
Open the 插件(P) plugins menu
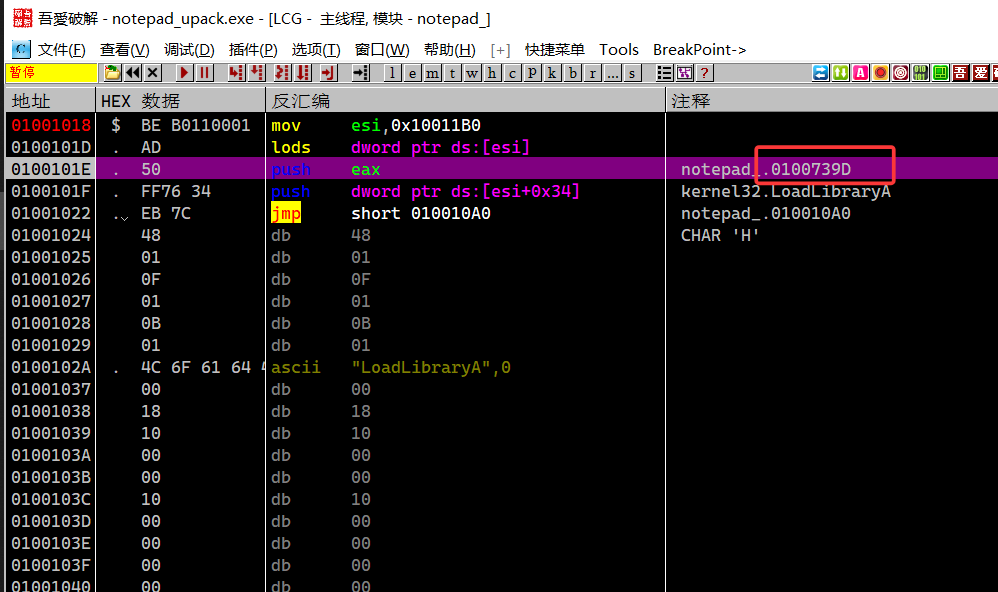pyautogui.click(x=253, y=49)
